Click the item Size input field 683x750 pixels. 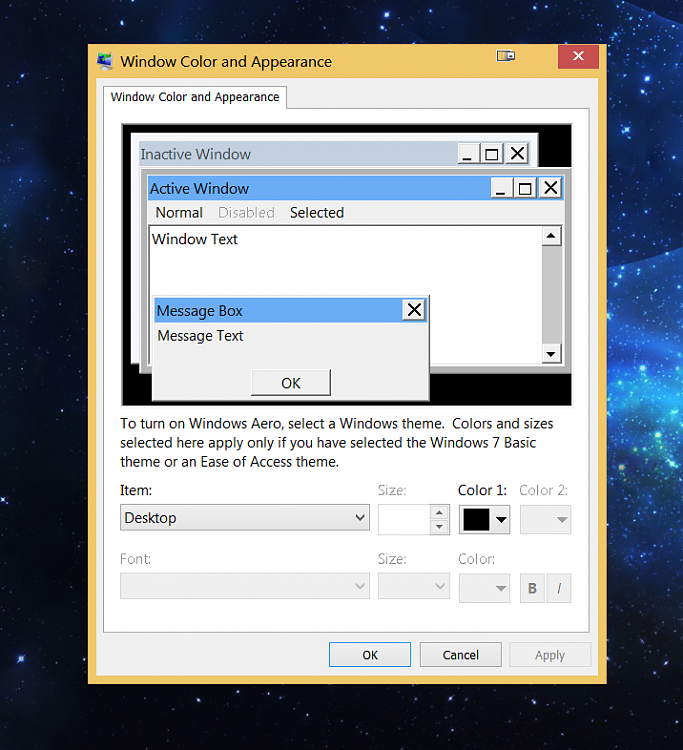tap(403, 519)
